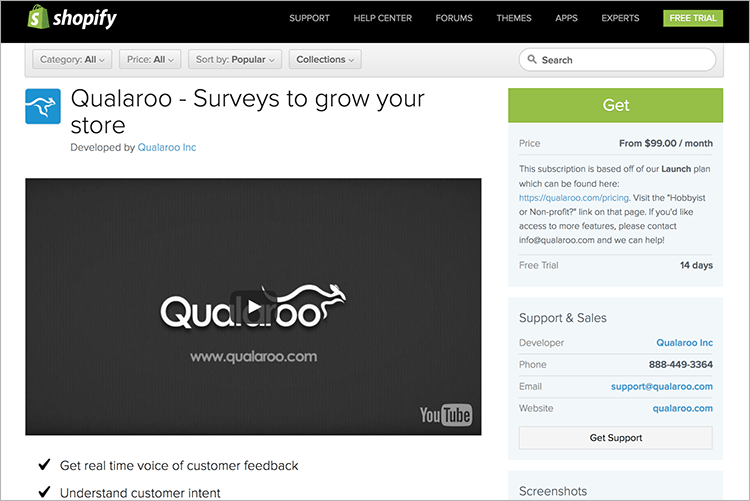
Task: Focus the Search input field
Action: pos(617,60)
